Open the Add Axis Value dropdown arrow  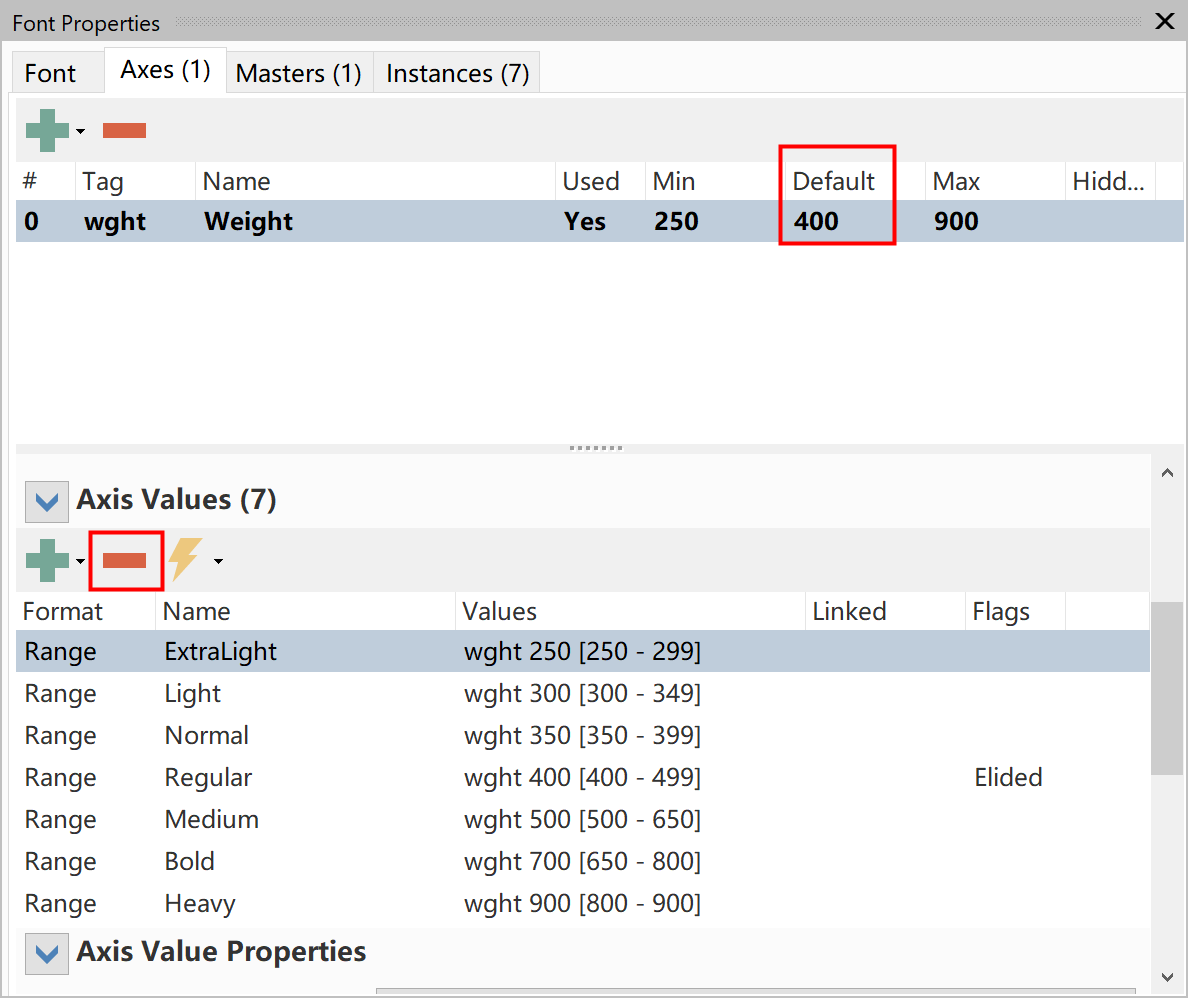[80, 562]
